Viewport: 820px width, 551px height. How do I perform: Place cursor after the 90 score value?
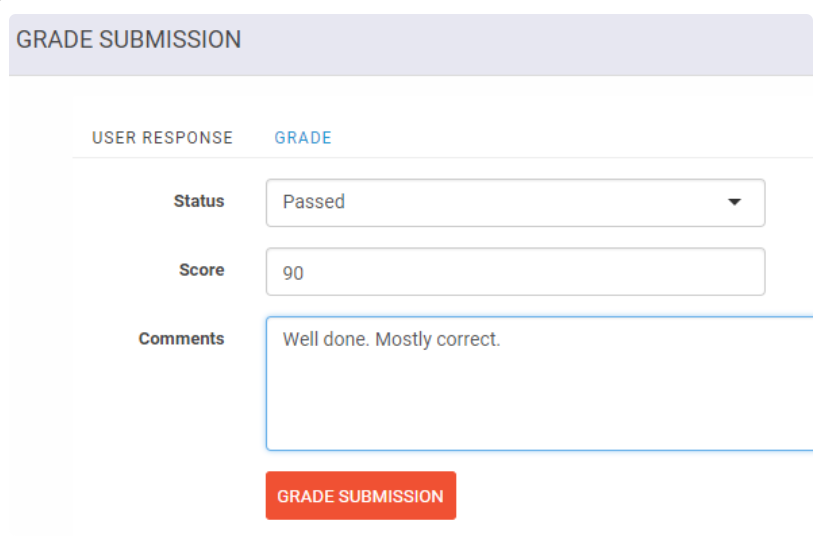coord(304,273)
